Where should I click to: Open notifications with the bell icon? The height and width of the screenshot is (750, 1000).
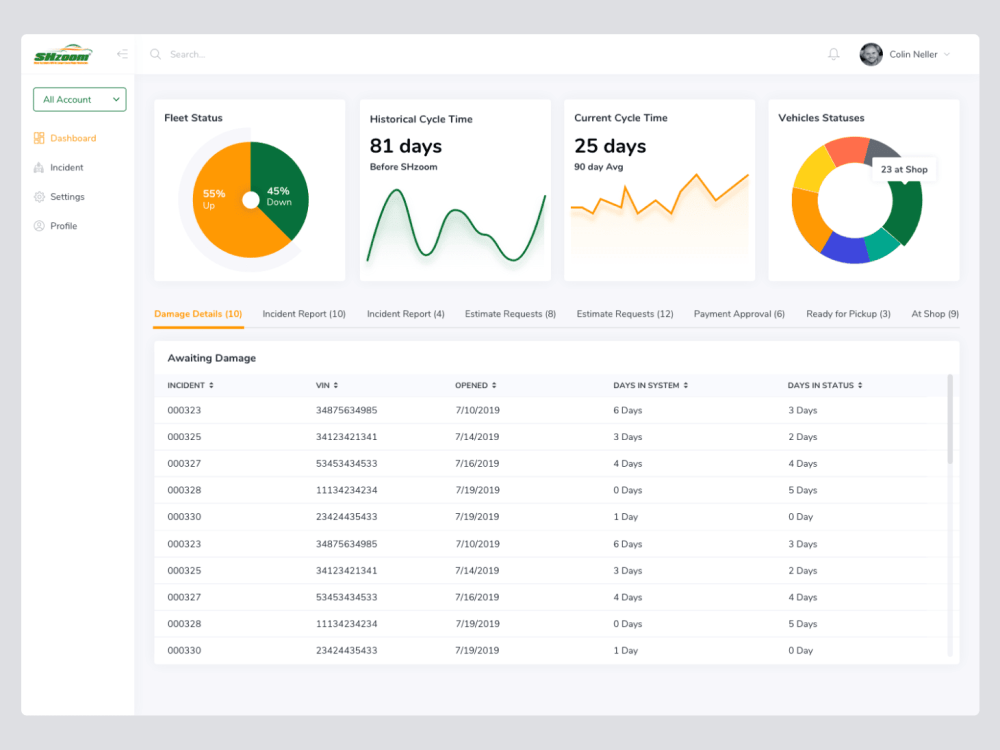click(833, 54)
